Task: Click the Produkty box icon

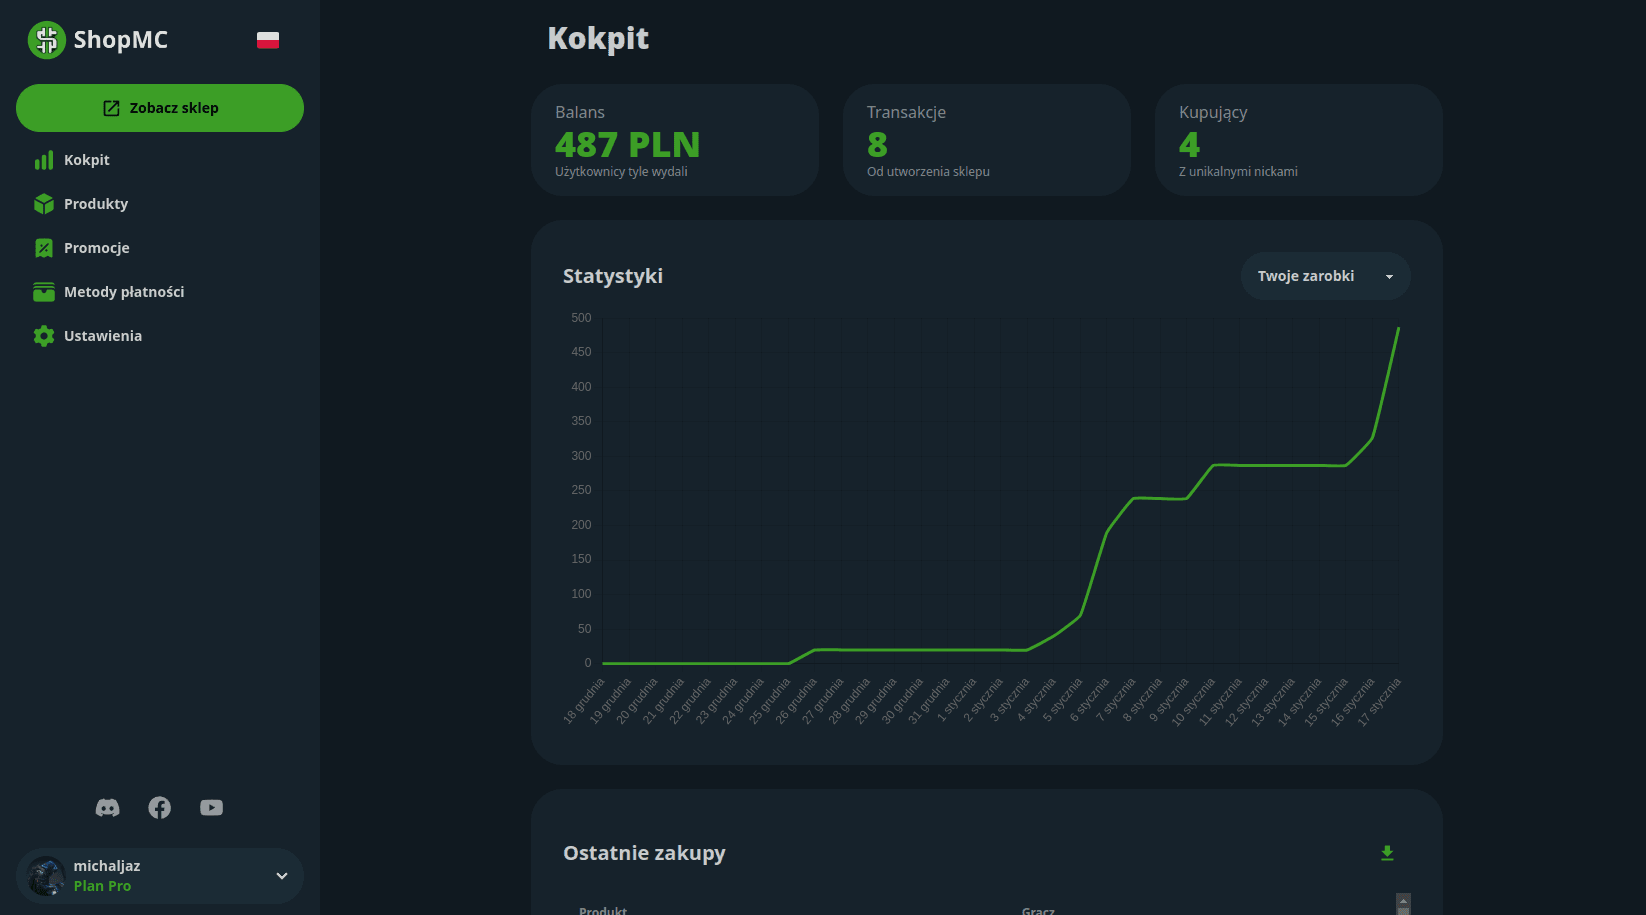Action: [x=44, y=204]
